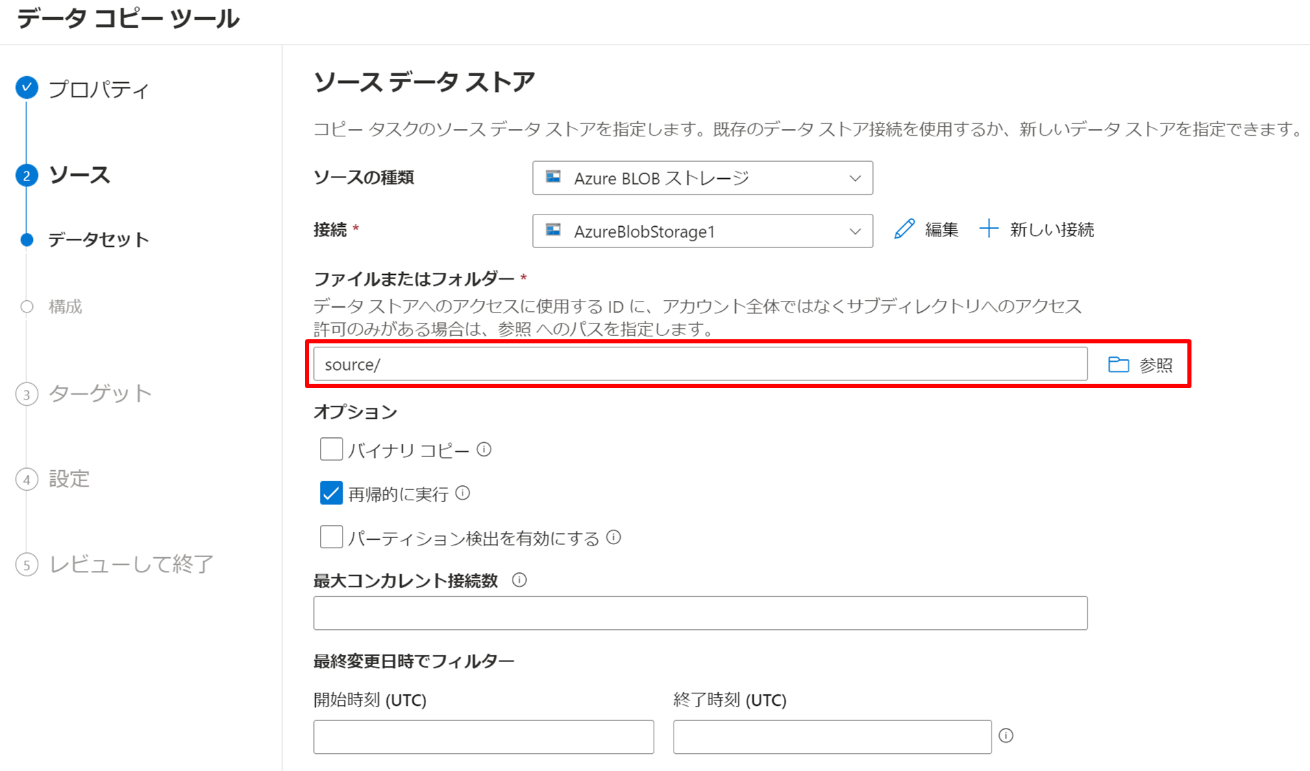
Task: Click the plus icon for new connection
Action: 988,229
